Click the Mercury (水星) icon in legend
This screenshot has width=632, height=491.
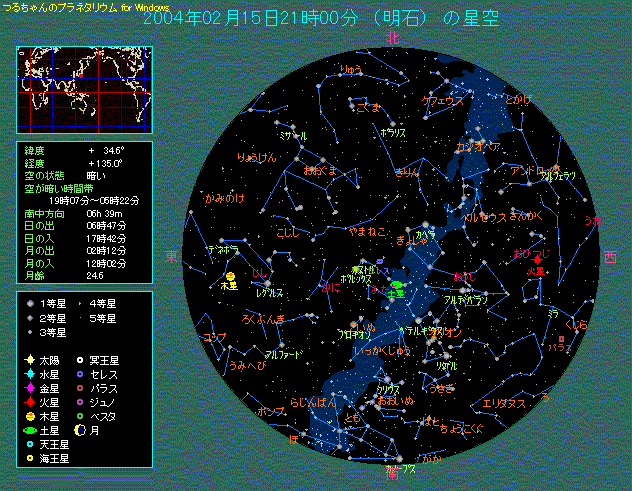pyautogui.click(x=30, y=373)
